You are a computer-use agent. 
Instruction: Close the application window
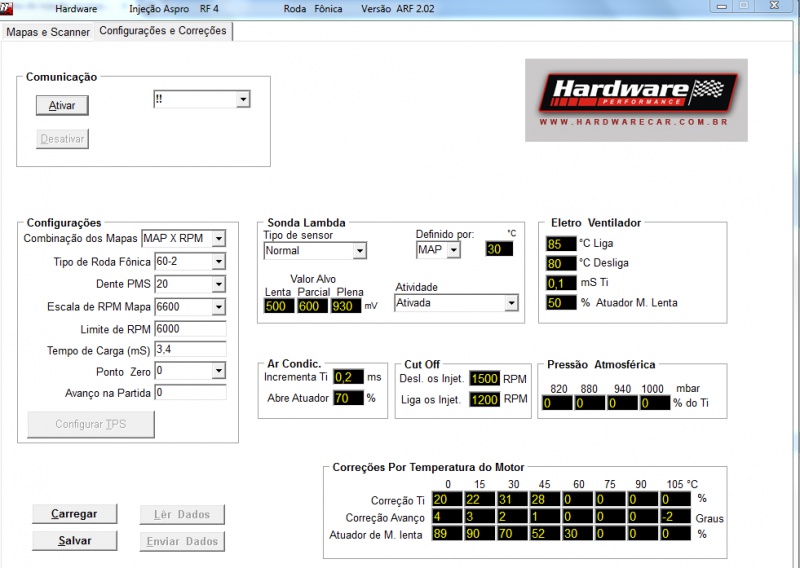774,6
